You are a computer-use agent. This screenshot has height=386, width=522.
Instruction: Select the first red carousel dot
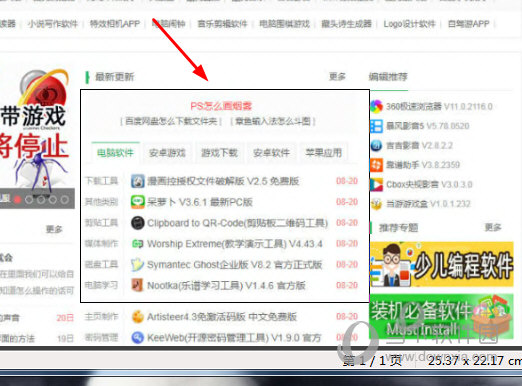click(x=18, y=200)
